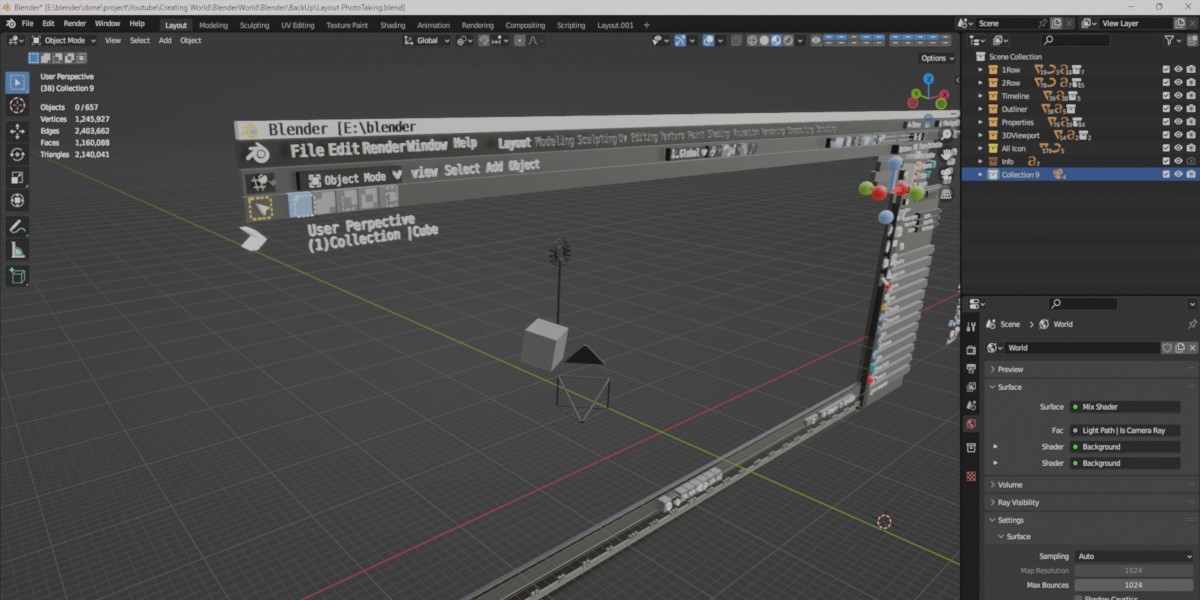This screenshot has height=600, width=1200.
Task: Expand the Properties collection in the Outliner
Action: pos(980,122)
